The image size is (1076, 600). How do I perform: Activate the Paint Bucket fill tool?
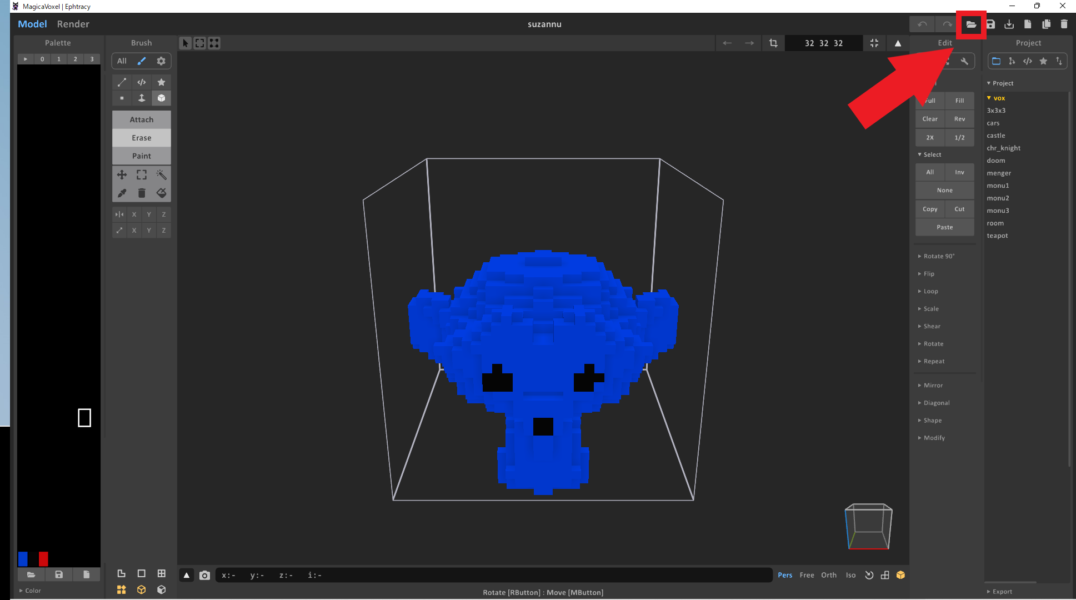161,193
